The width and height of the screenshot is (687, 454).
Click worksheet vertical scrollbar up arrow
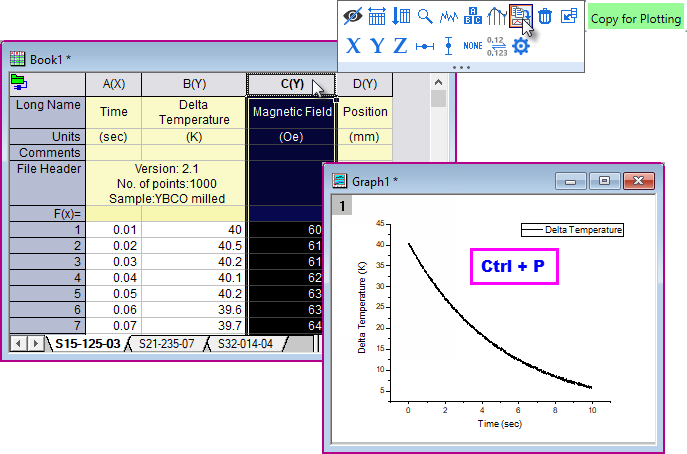[x=438, y=82]
